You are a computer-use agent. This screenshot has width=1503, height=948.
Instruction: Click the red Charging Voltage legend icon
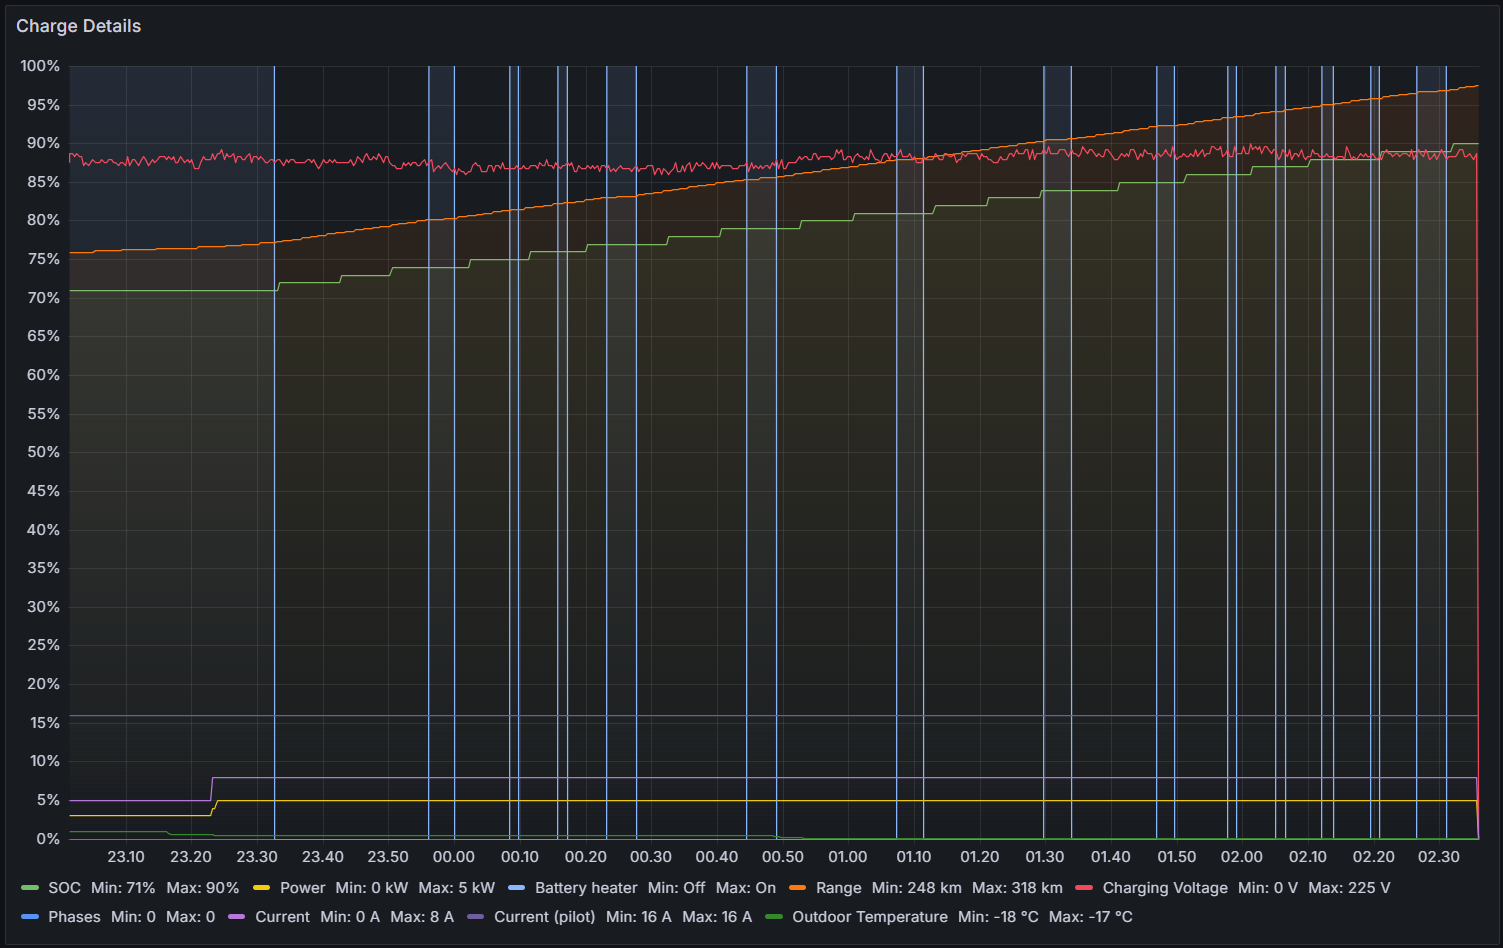1084,888
